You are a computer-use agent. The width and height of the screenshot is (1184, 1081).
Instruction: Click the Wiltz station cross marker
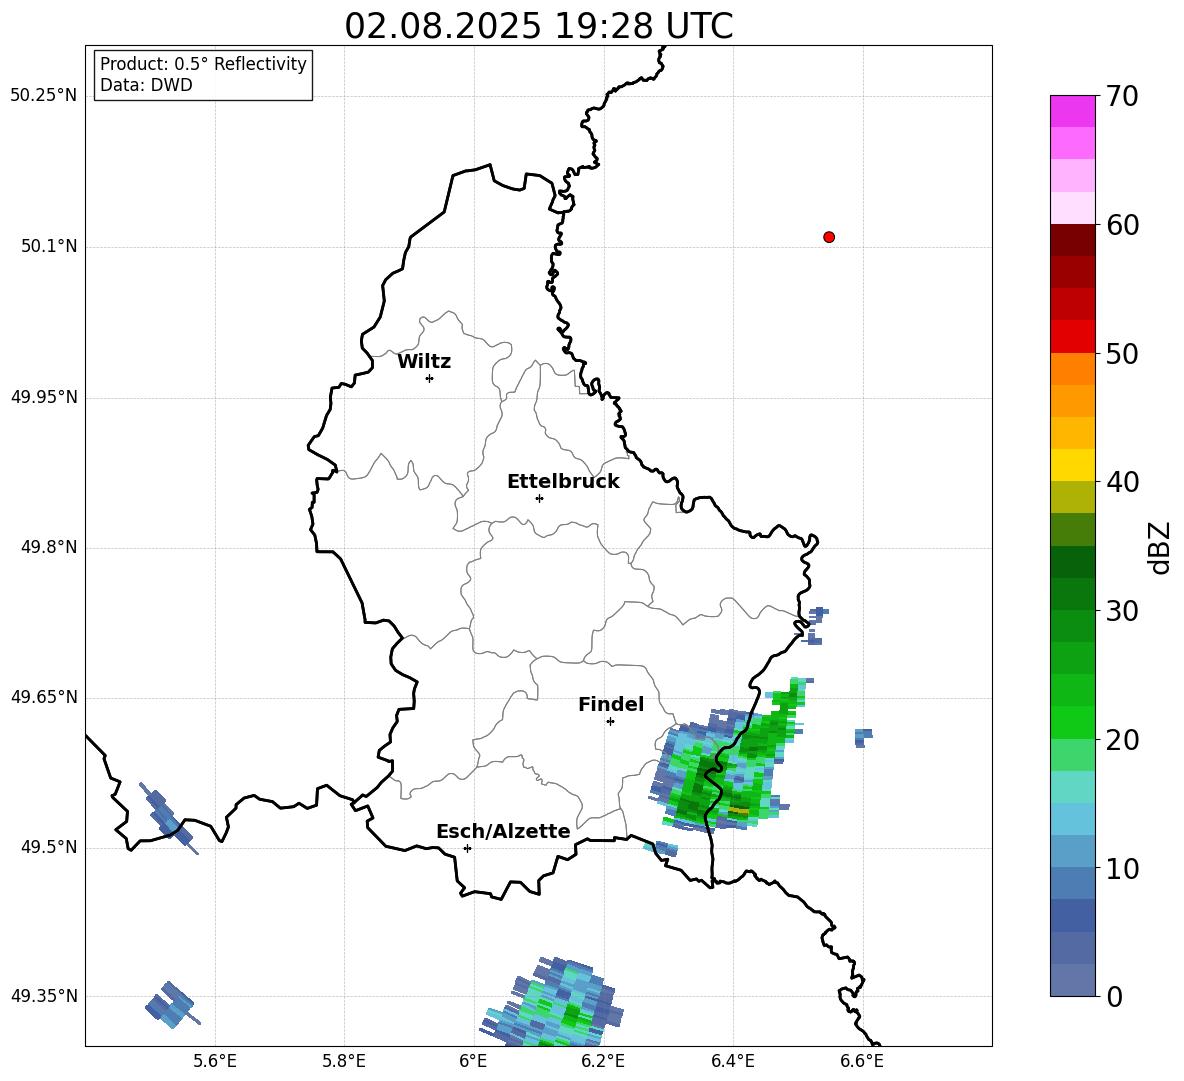430,378
